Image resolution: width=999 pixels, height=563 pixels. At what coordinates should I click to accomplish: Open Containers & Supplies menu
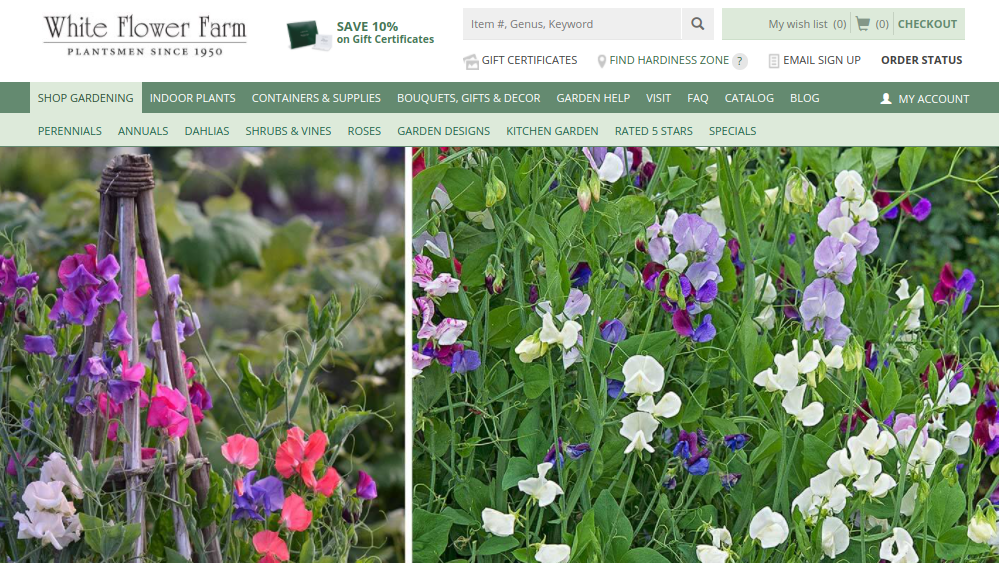pos(316,98)
